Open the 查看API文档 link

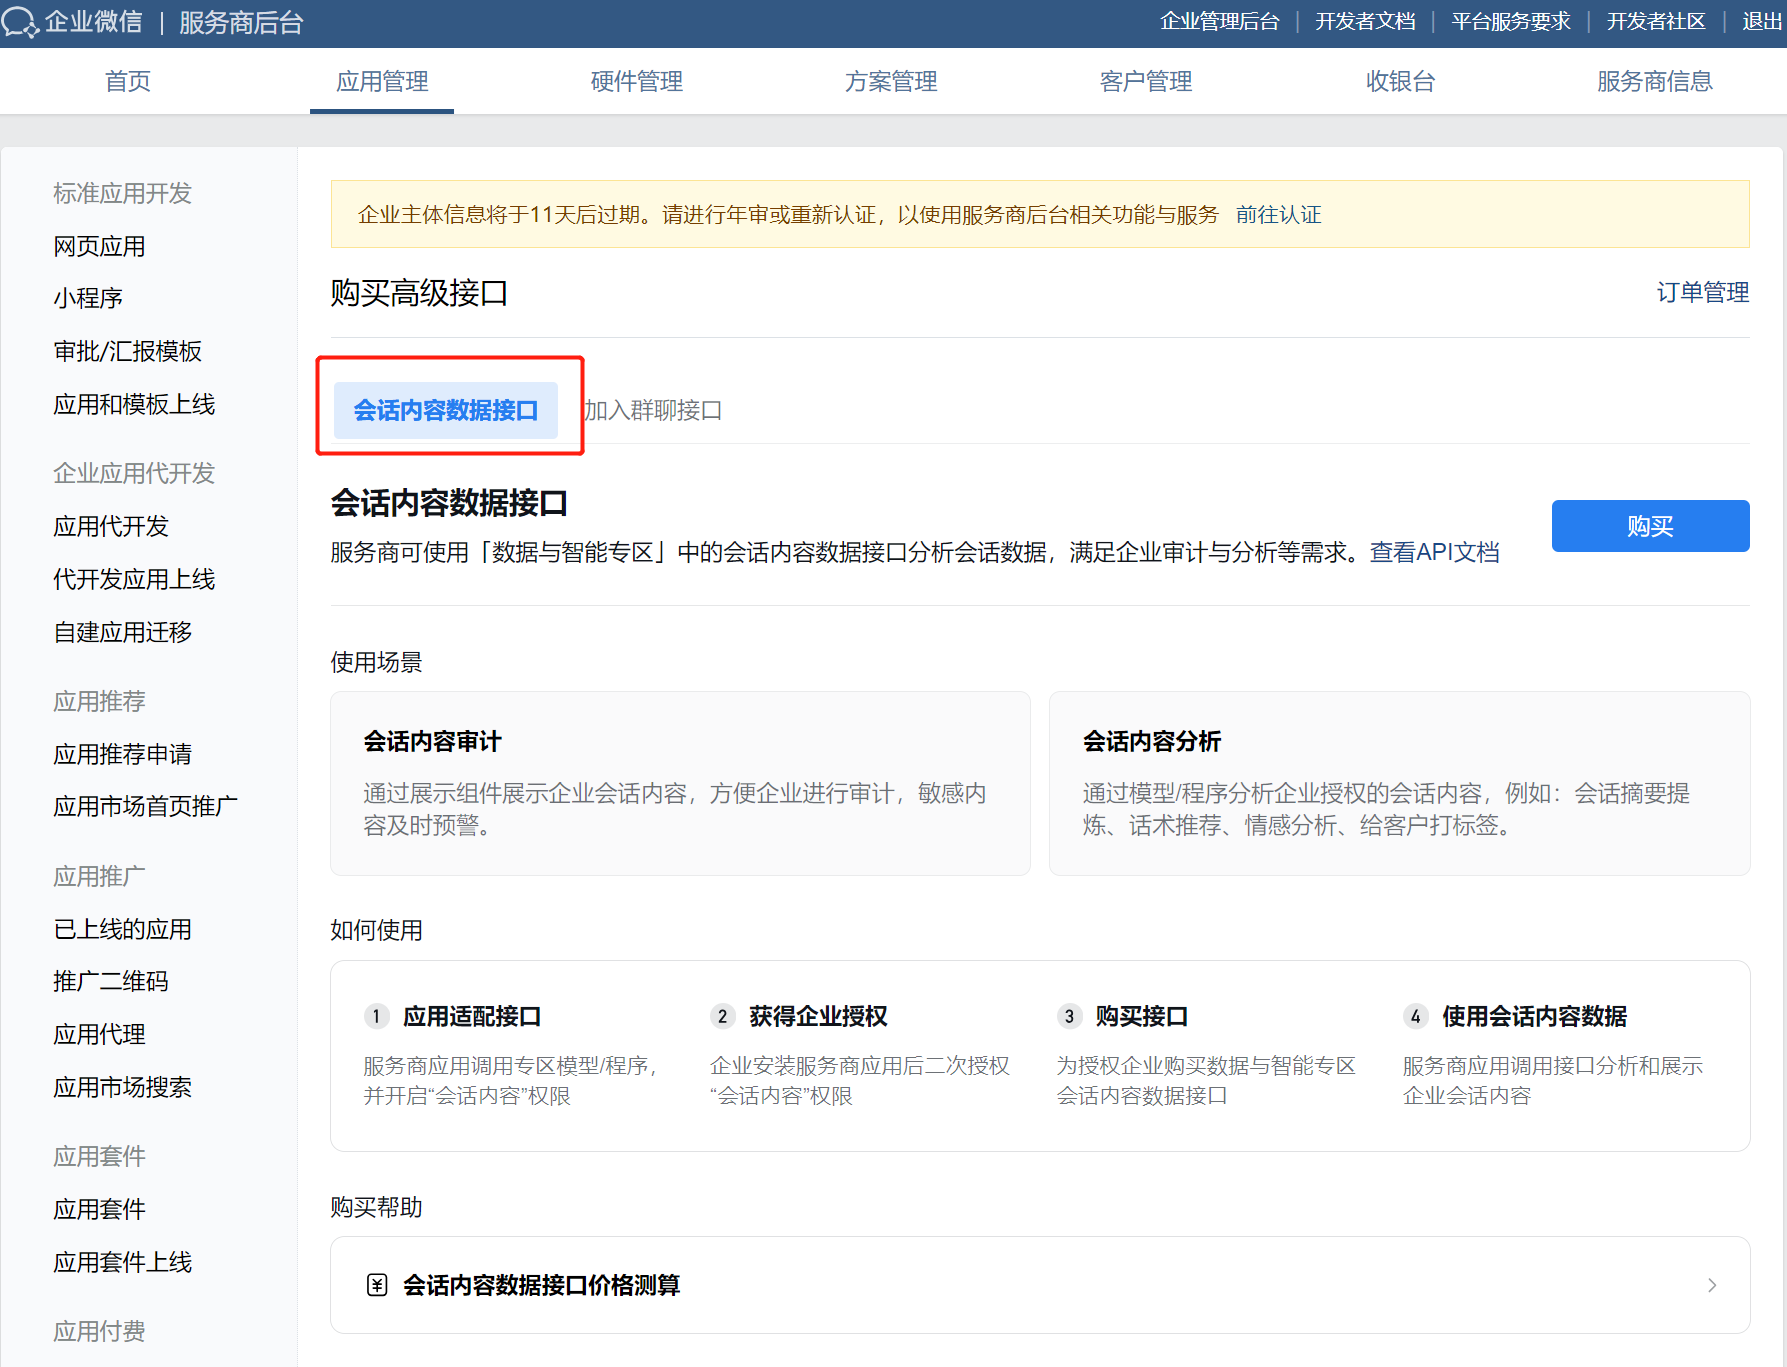point(1434,552)
